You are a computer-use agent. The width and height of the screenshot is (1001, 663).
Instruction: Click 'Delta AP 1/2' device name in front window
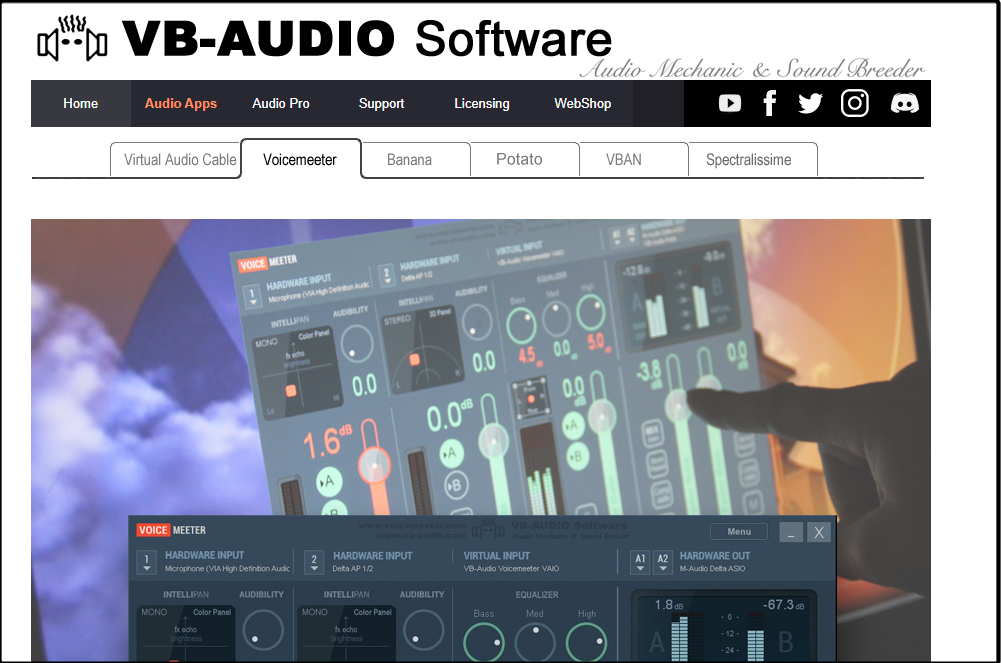352,569
